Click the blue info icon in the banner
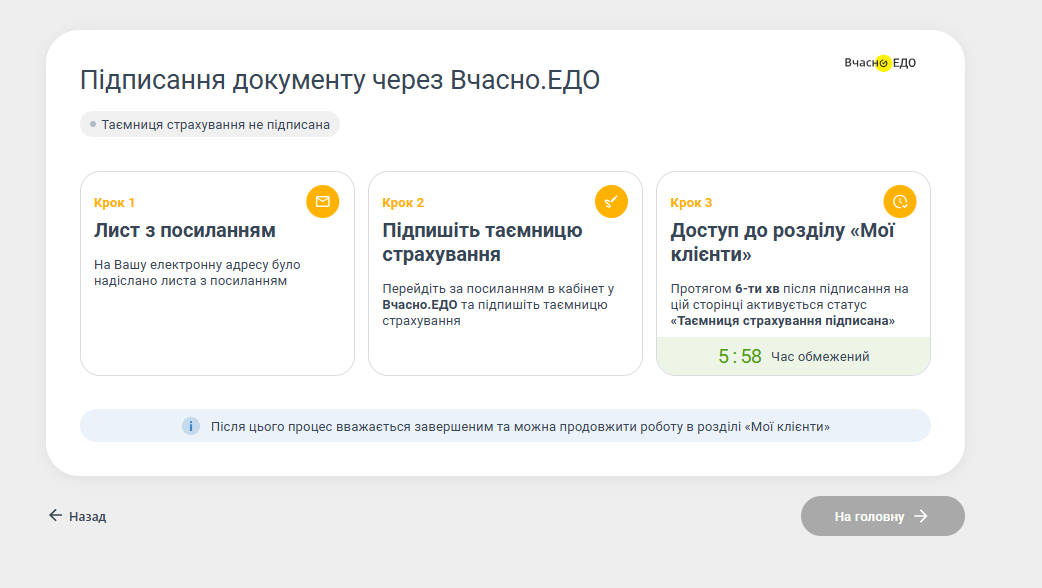This screenshot has width=1042, height=588. tap(191, 426)
